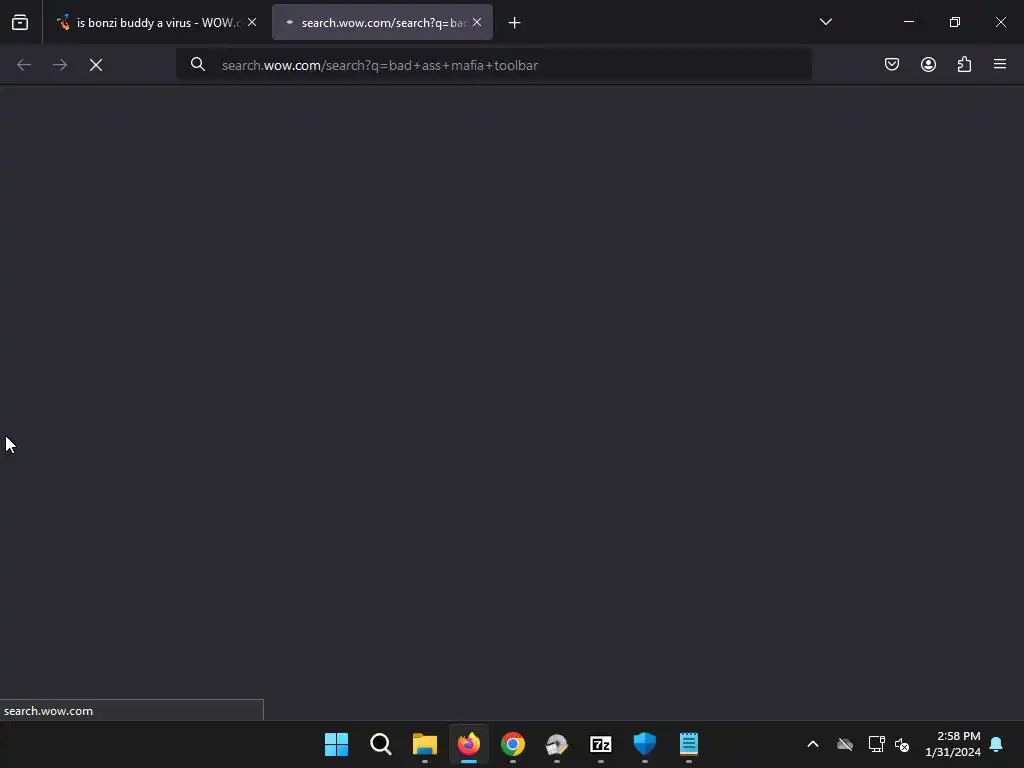This screenshot has height=768, width=1024.
Task: Open Notepad from the taskbar
Action: 689,744
